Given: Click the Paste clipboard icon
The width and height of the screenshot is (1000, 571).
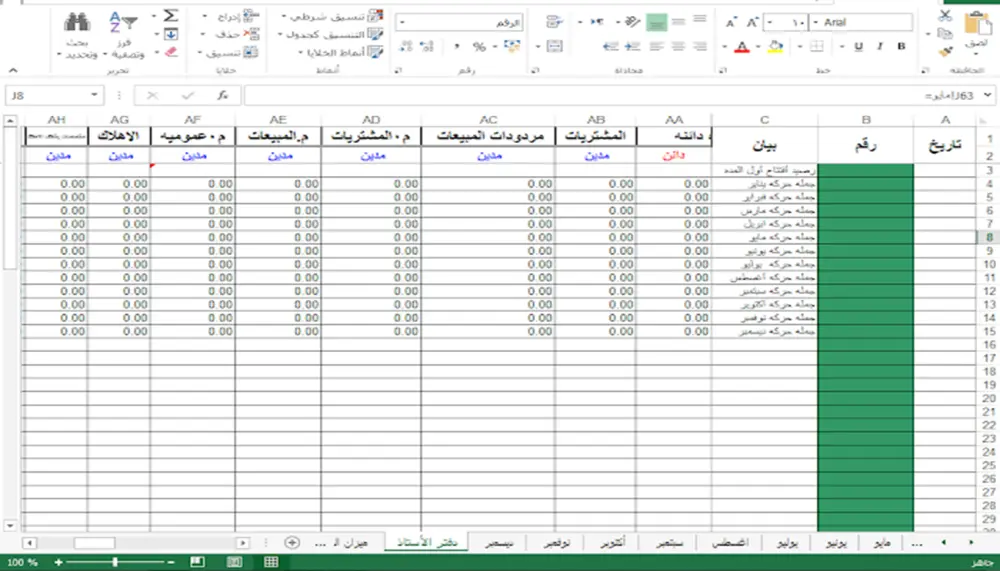Looking at the screenshot, I should click(x=976, y=24).
